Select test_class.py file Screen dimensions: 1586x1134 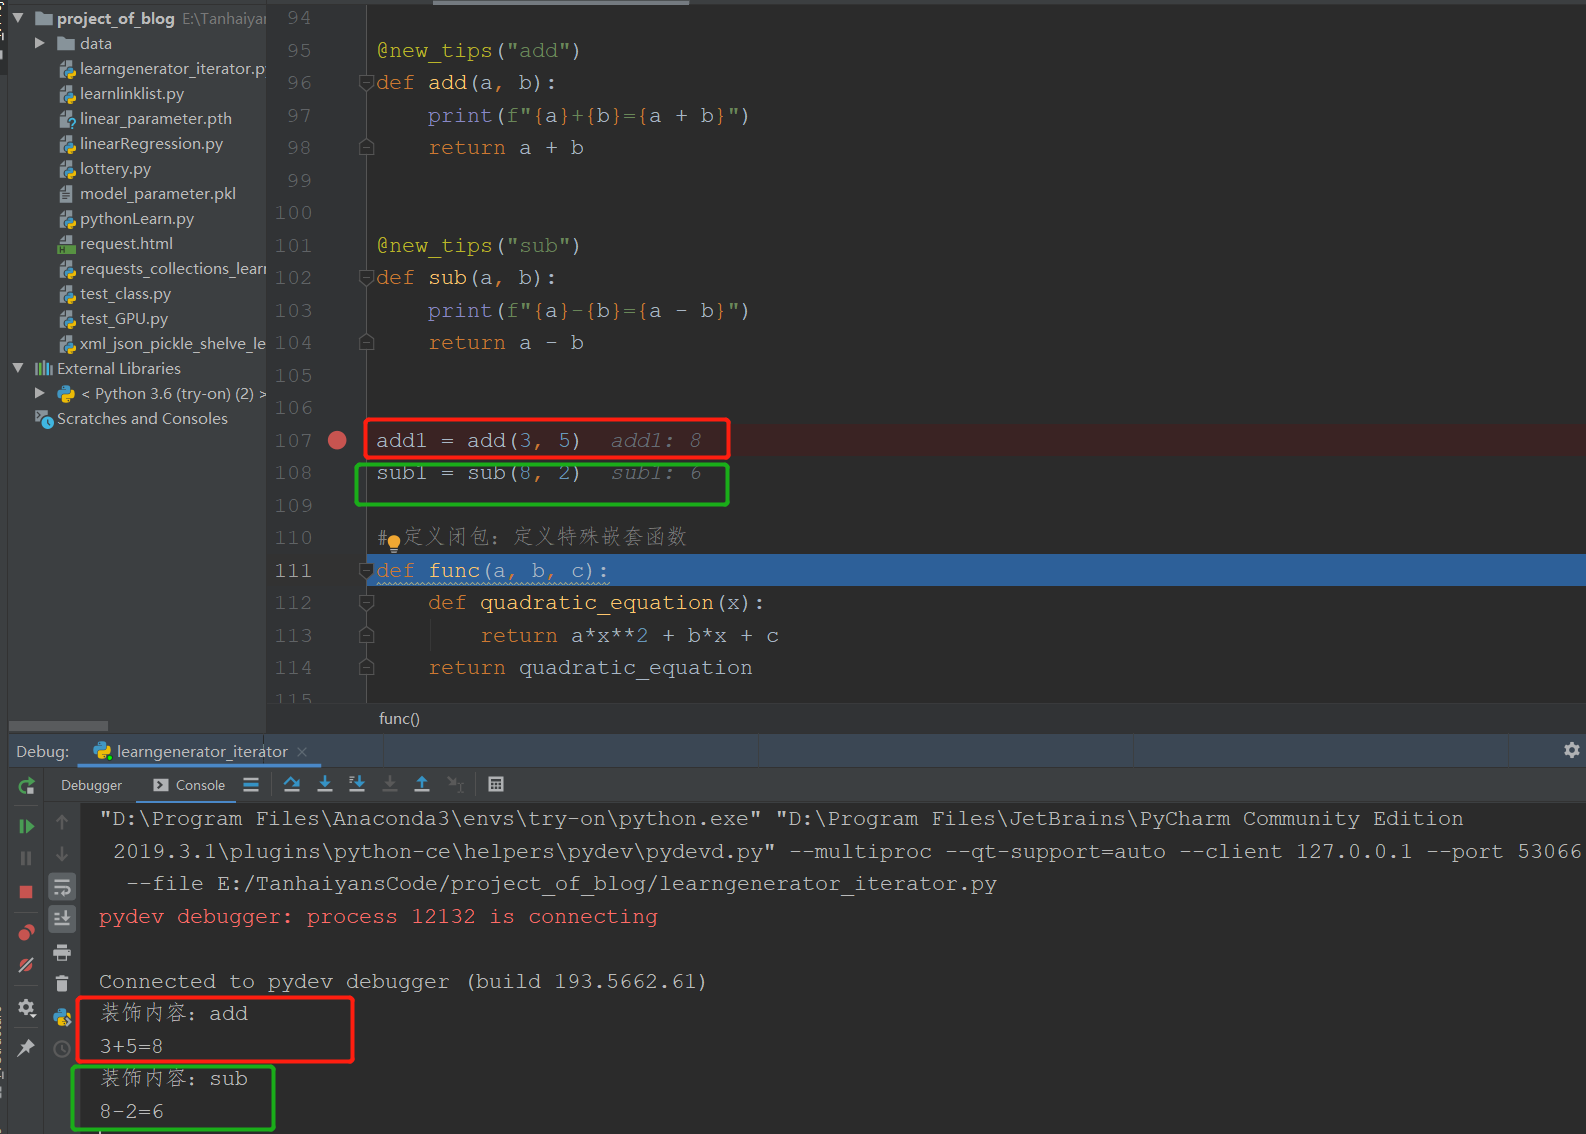pyautogui.click(x=115, y=293)
